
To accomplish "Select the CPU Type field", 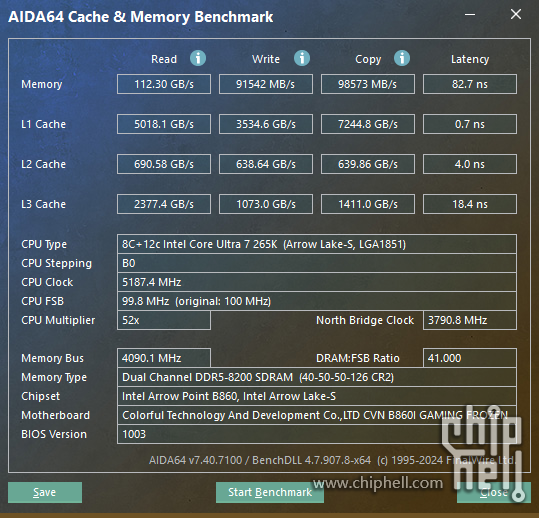I will [317, 244].
